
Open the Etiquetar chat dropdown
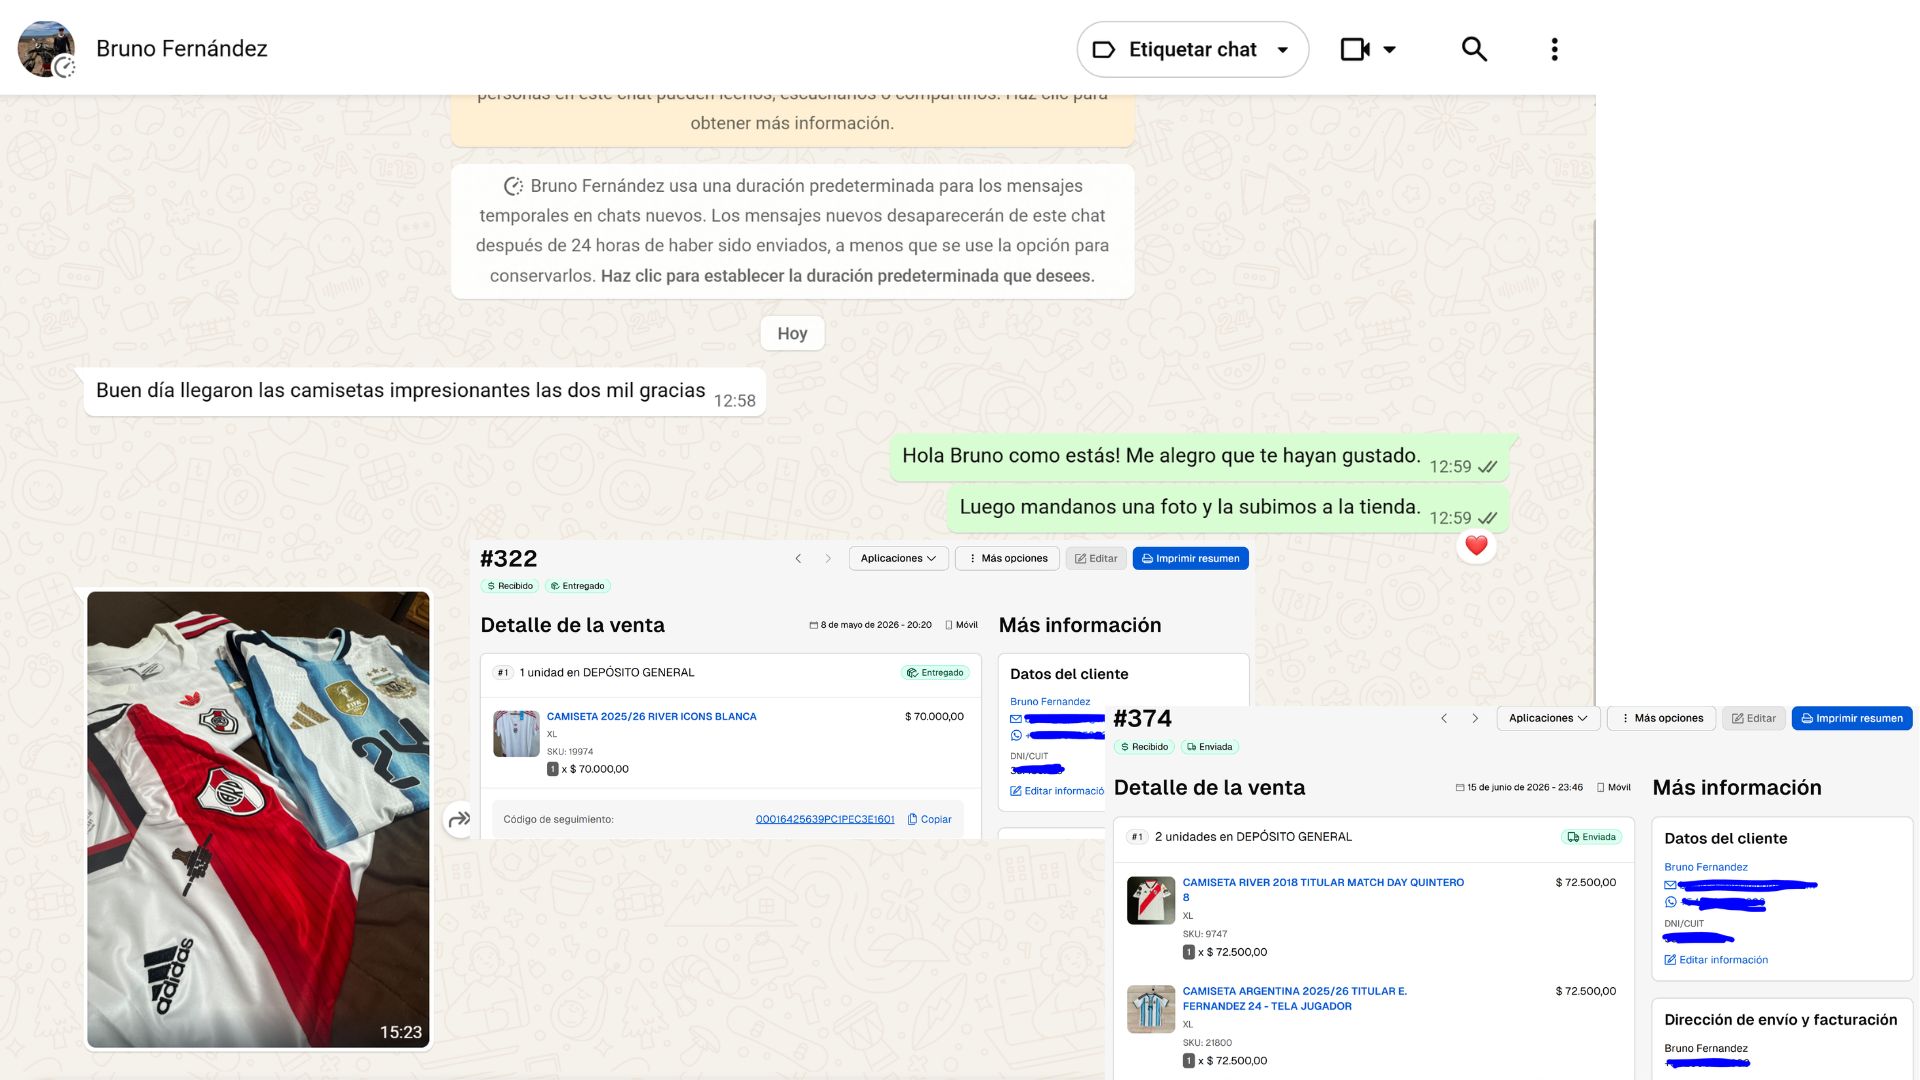pyautogui.click(x=1192, y=49)
